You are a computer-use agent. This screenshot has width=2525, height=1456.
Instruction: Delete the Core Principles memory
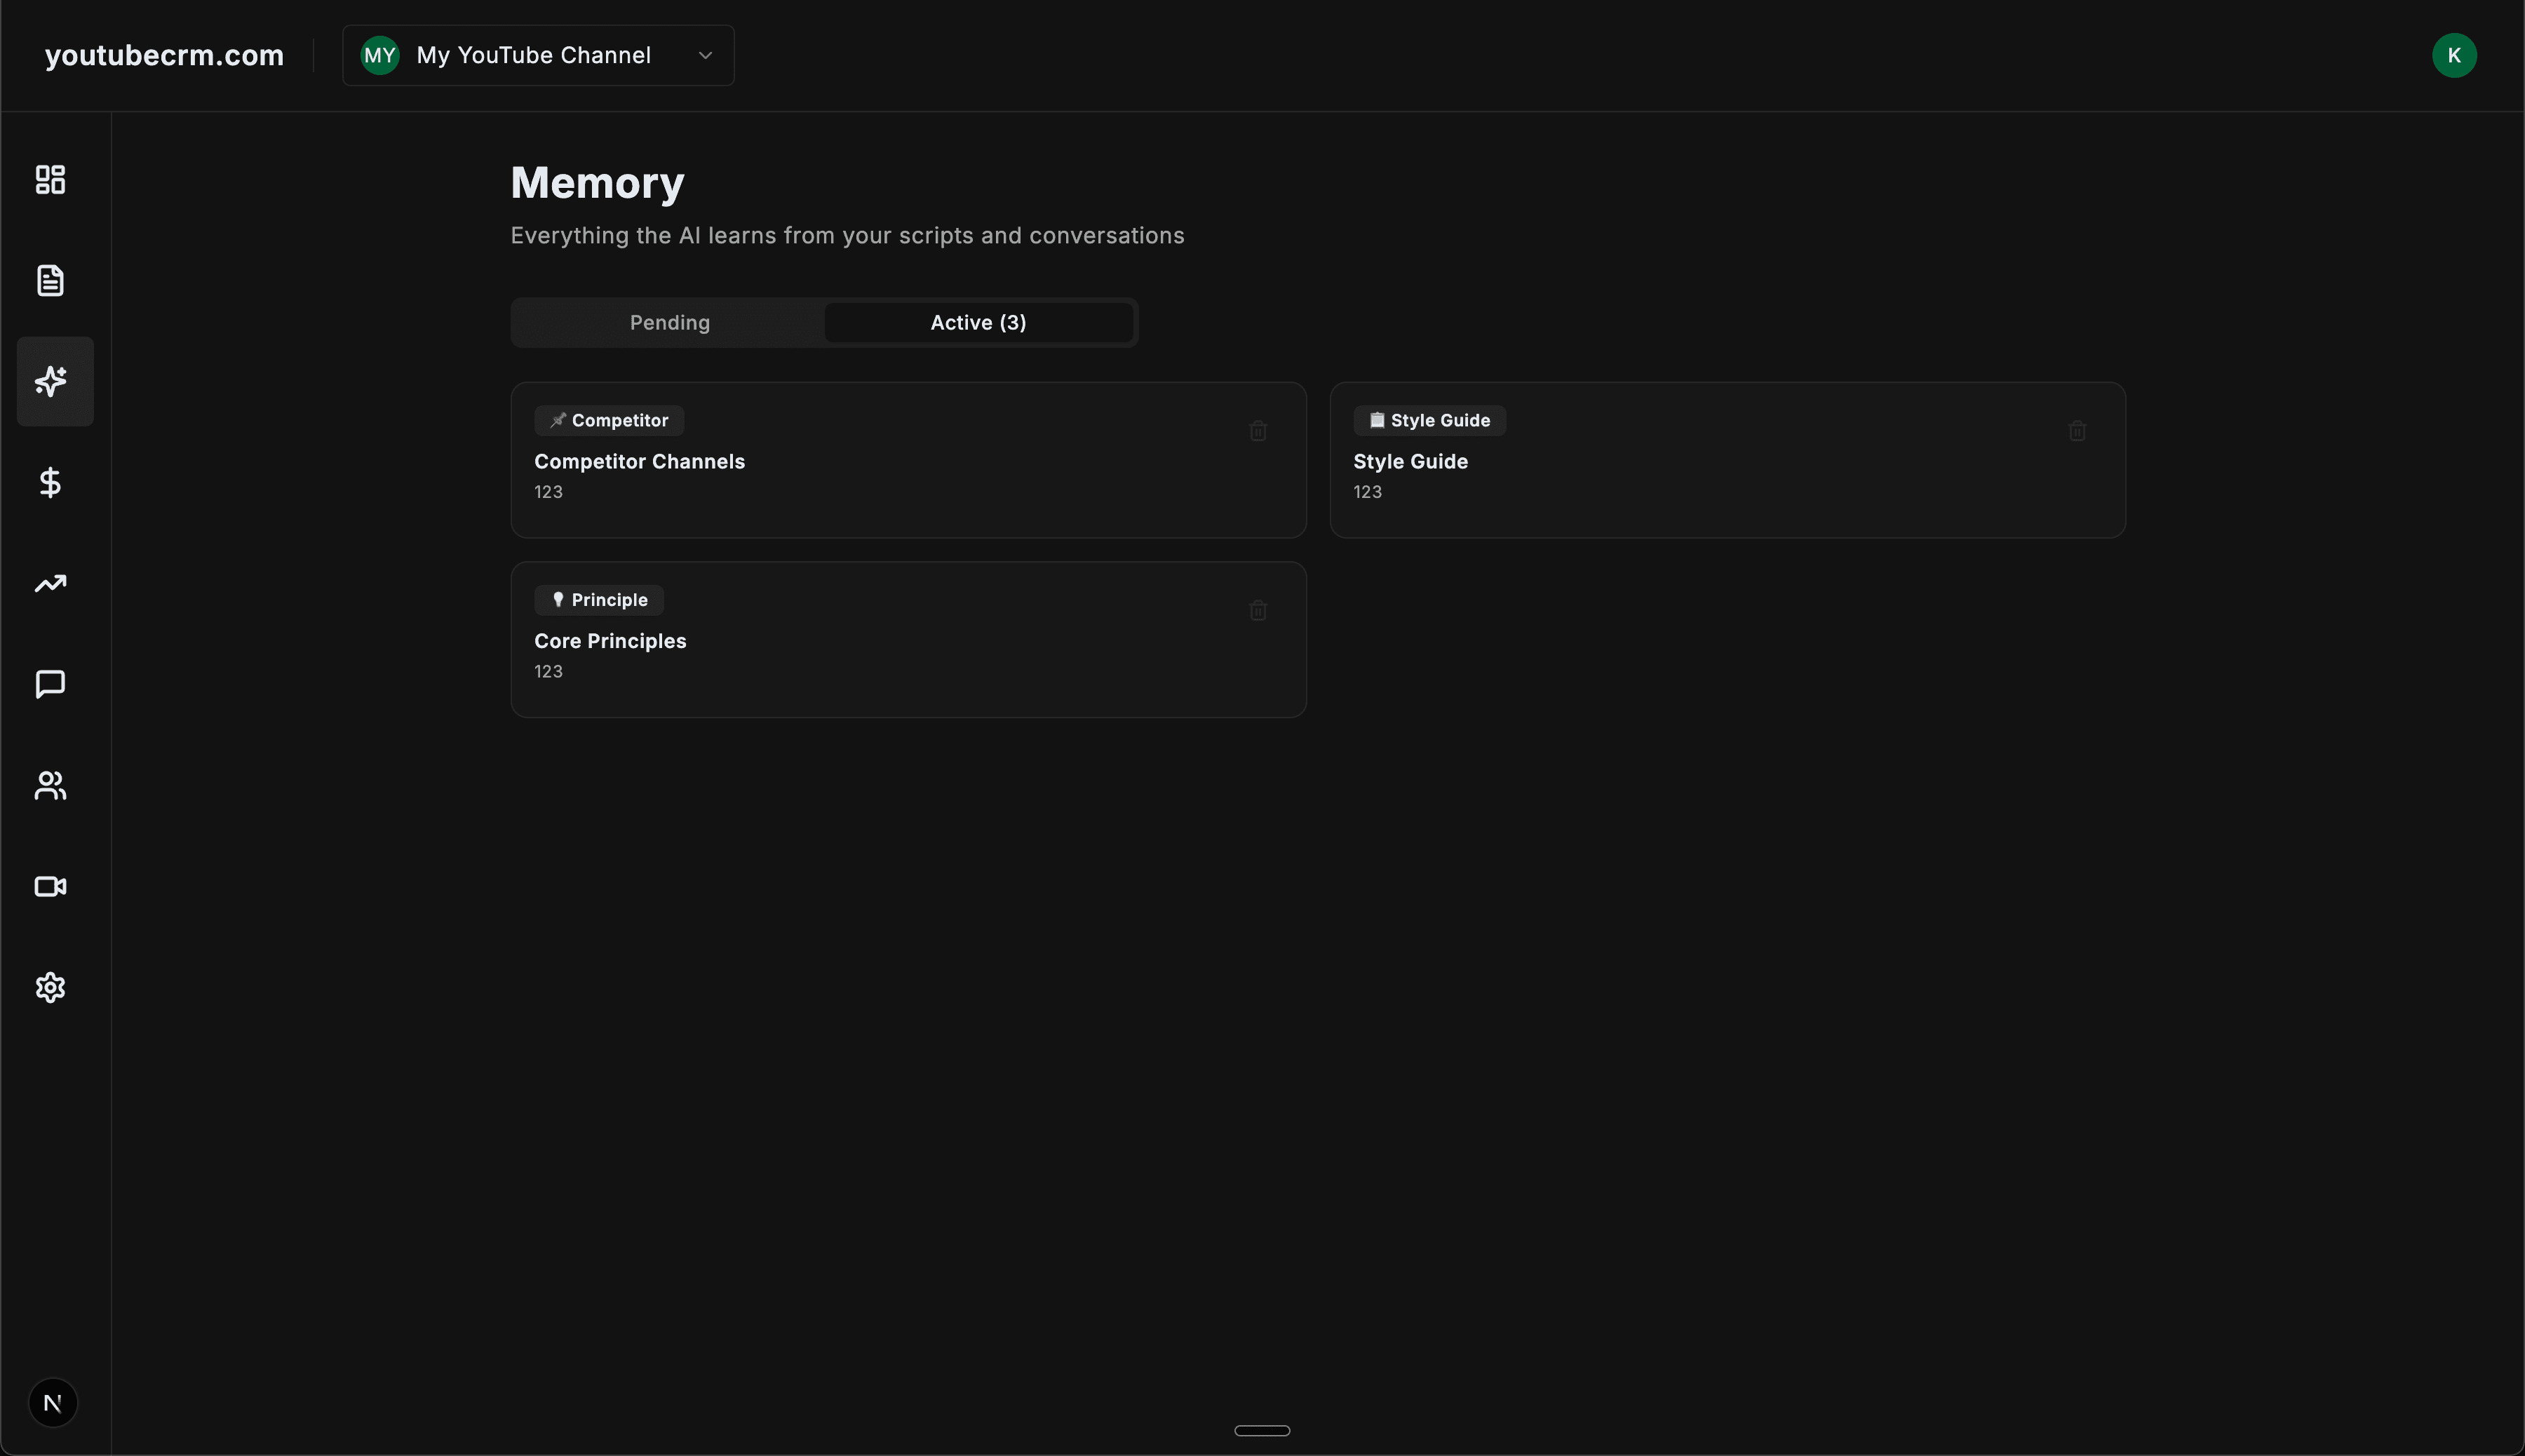[1257, 610]
